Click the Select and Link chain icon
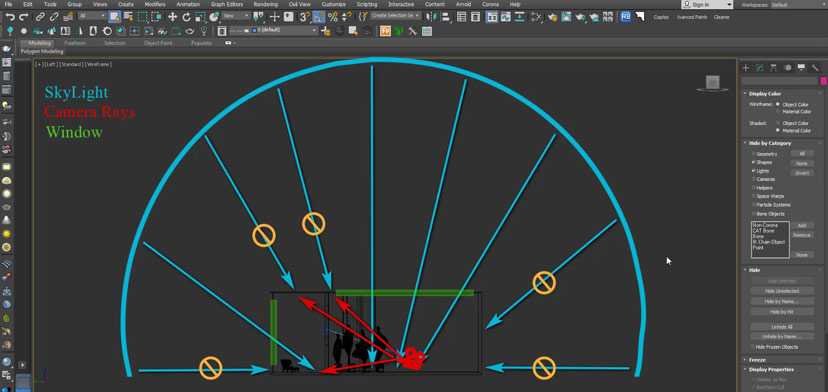Viewport: 828px width, 392px height. [40, 17]
